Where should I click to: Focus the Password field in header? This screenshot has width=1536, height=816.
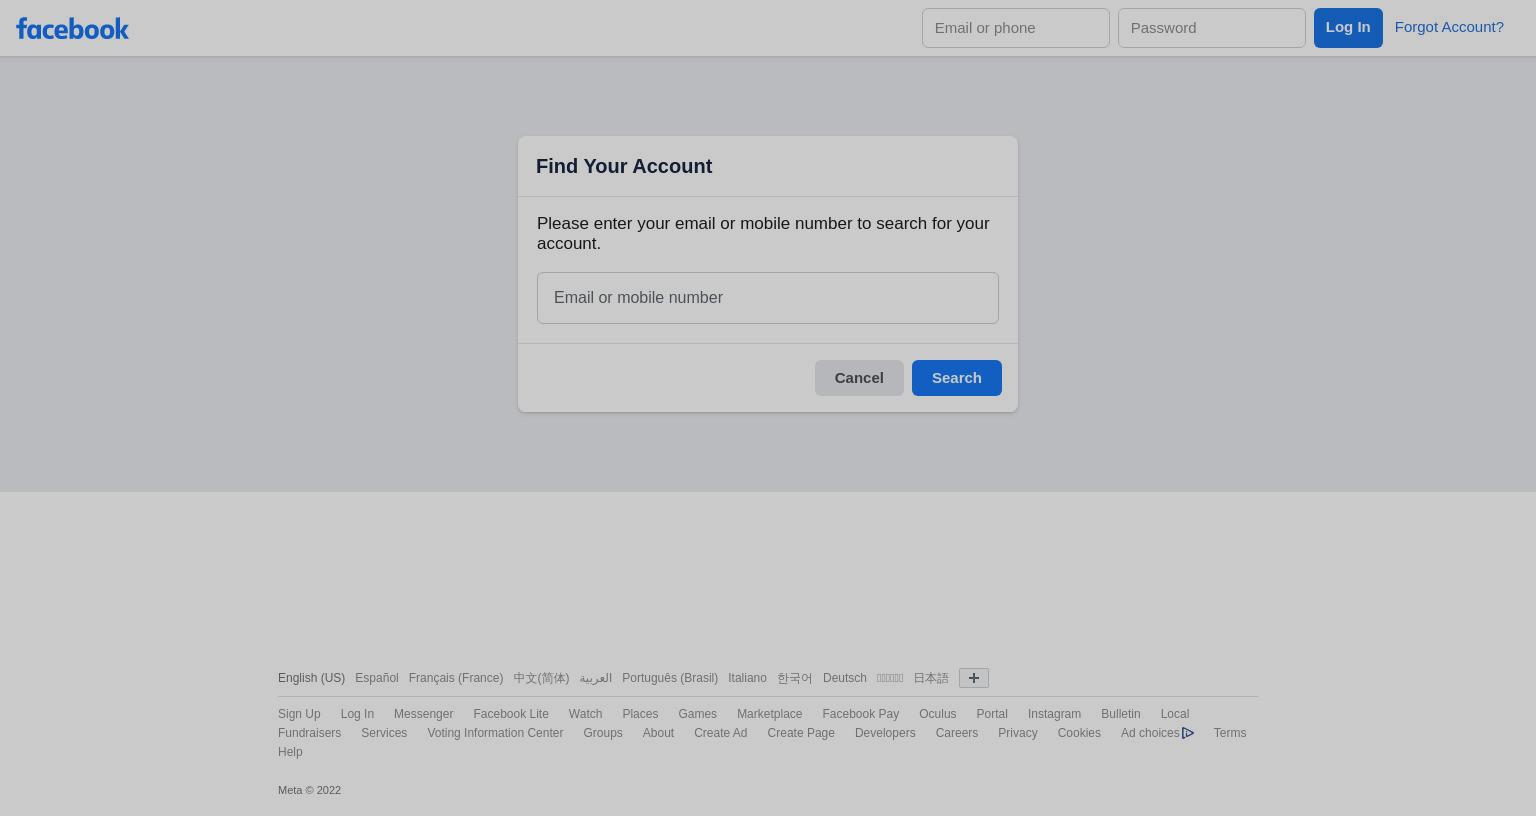(x=1212, y=28)
